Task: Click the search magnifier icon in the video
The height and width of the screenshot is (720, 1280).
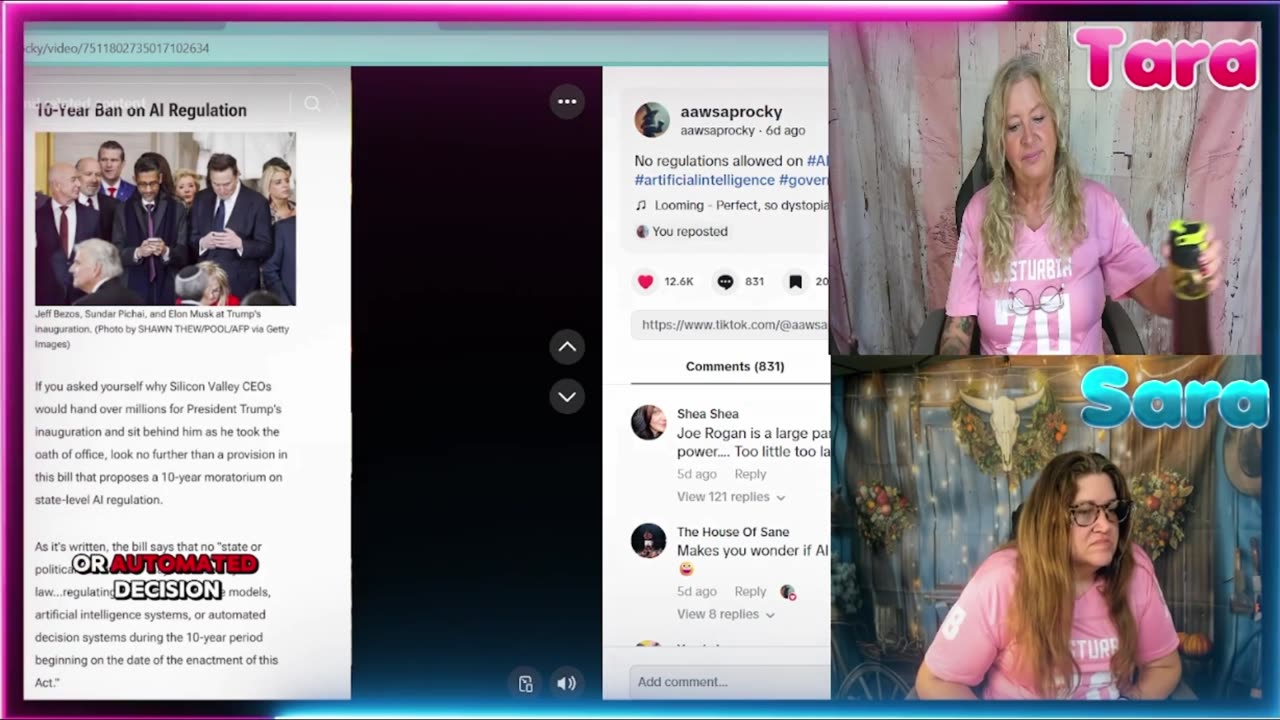Action: point(312,103)
